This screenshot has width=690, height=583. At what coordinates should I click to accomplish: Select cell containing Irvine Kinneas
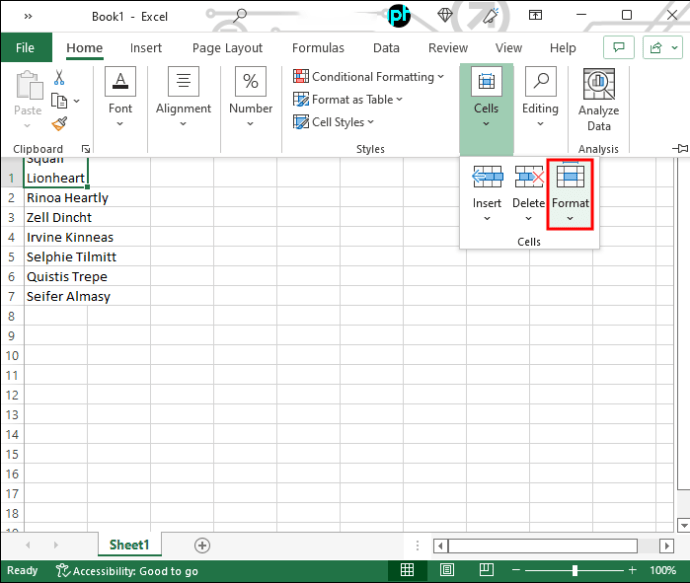tap(55, 237)
